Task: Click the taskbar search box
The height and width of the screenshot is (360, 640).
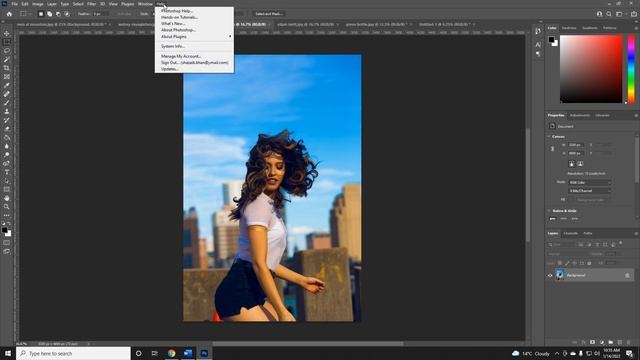Action: (73, 353)
